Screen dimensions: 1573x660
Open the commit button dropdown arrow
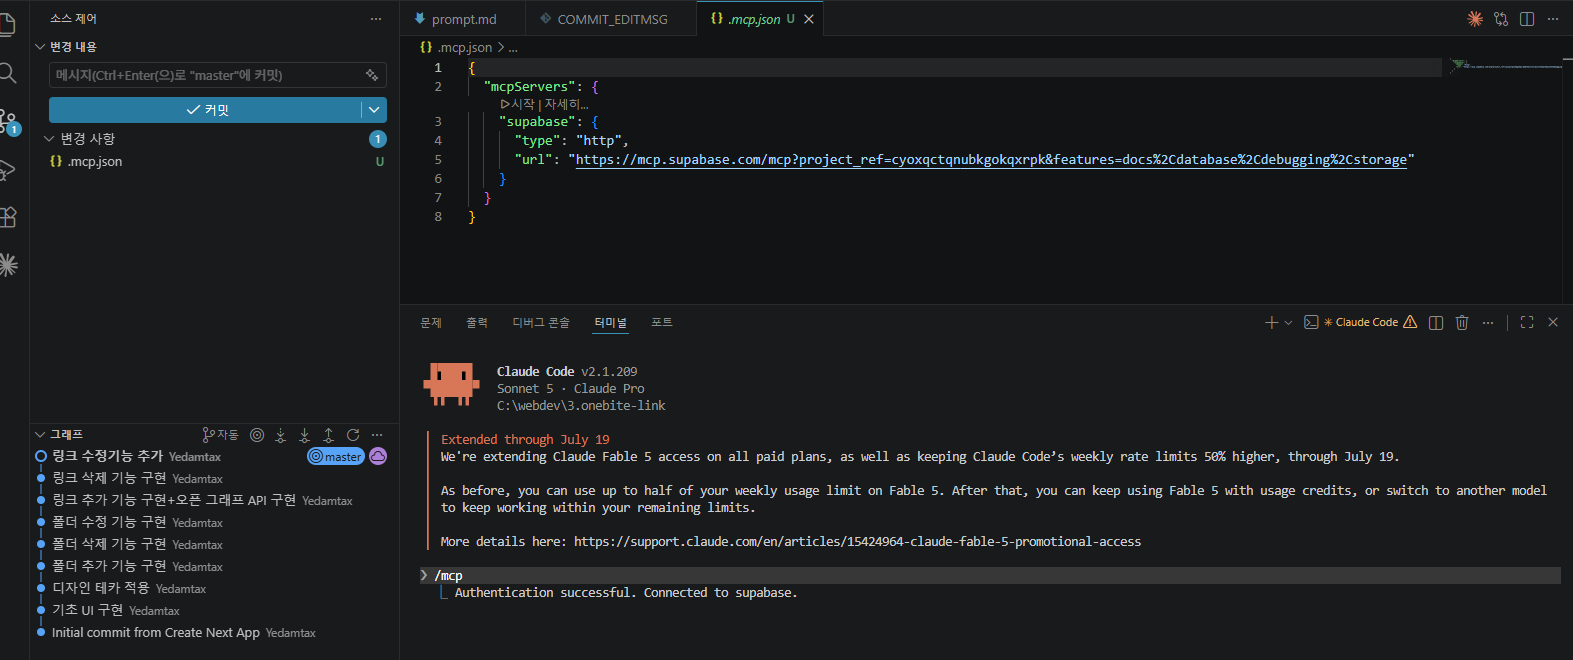point(374,110)
